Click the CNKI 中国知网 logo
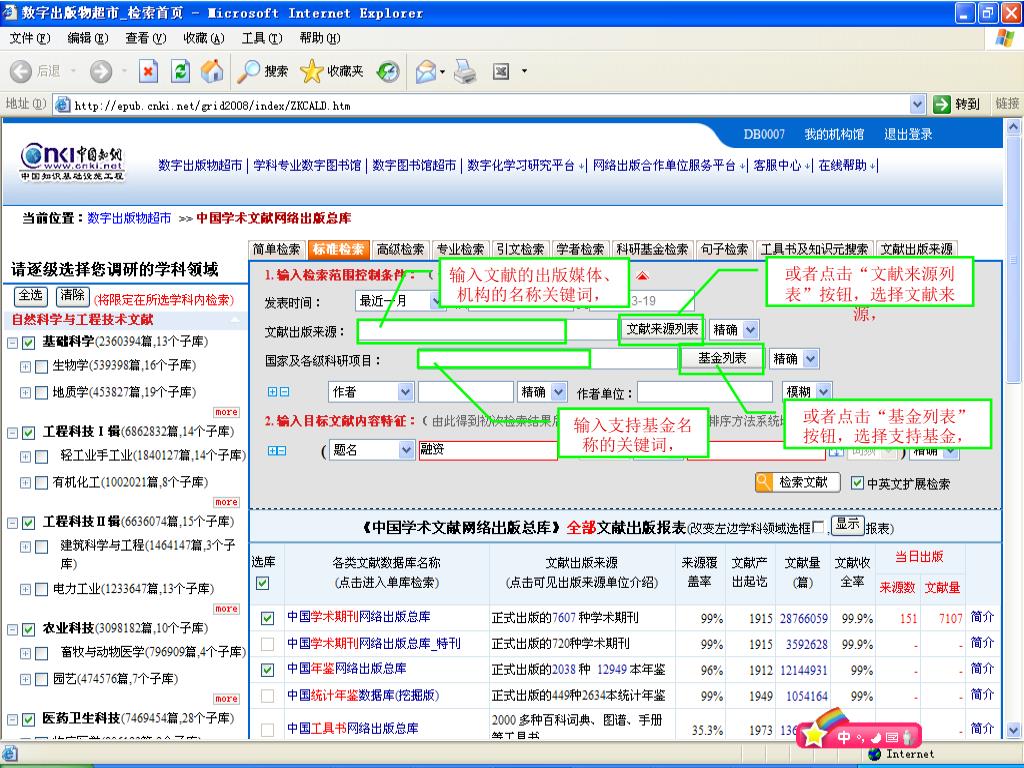The height and width of the screenshot is (768, 1024). point(72,162)
